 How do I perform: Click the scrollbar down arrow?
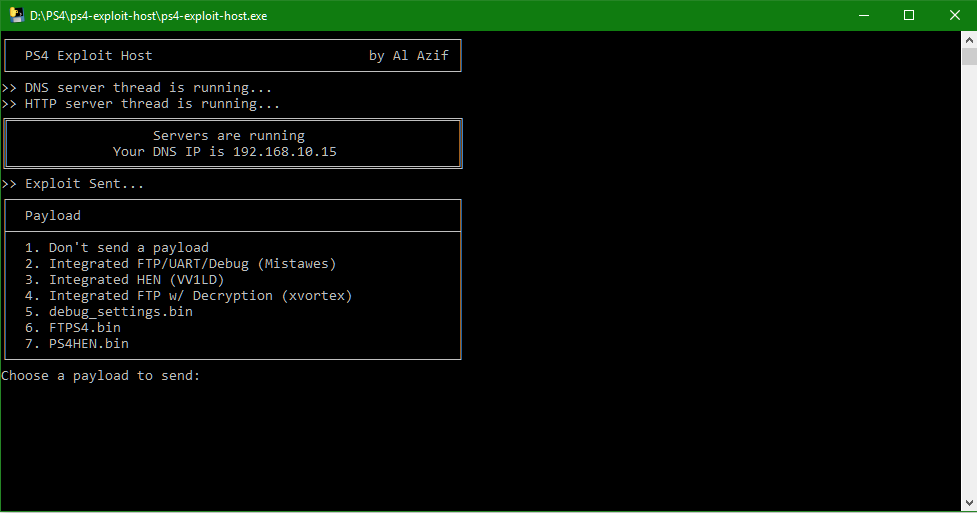pos(969,502)
